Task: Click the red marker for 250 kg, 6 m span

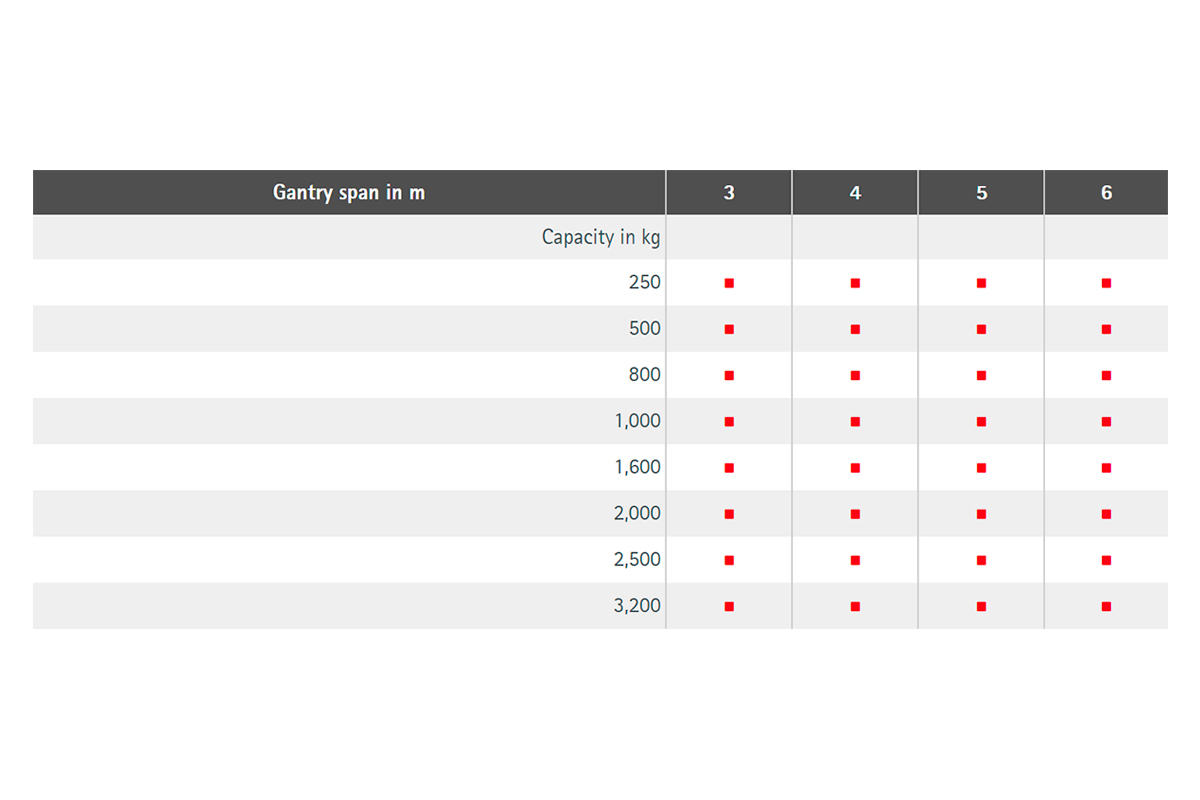Action: click(x=1106, y=283)
